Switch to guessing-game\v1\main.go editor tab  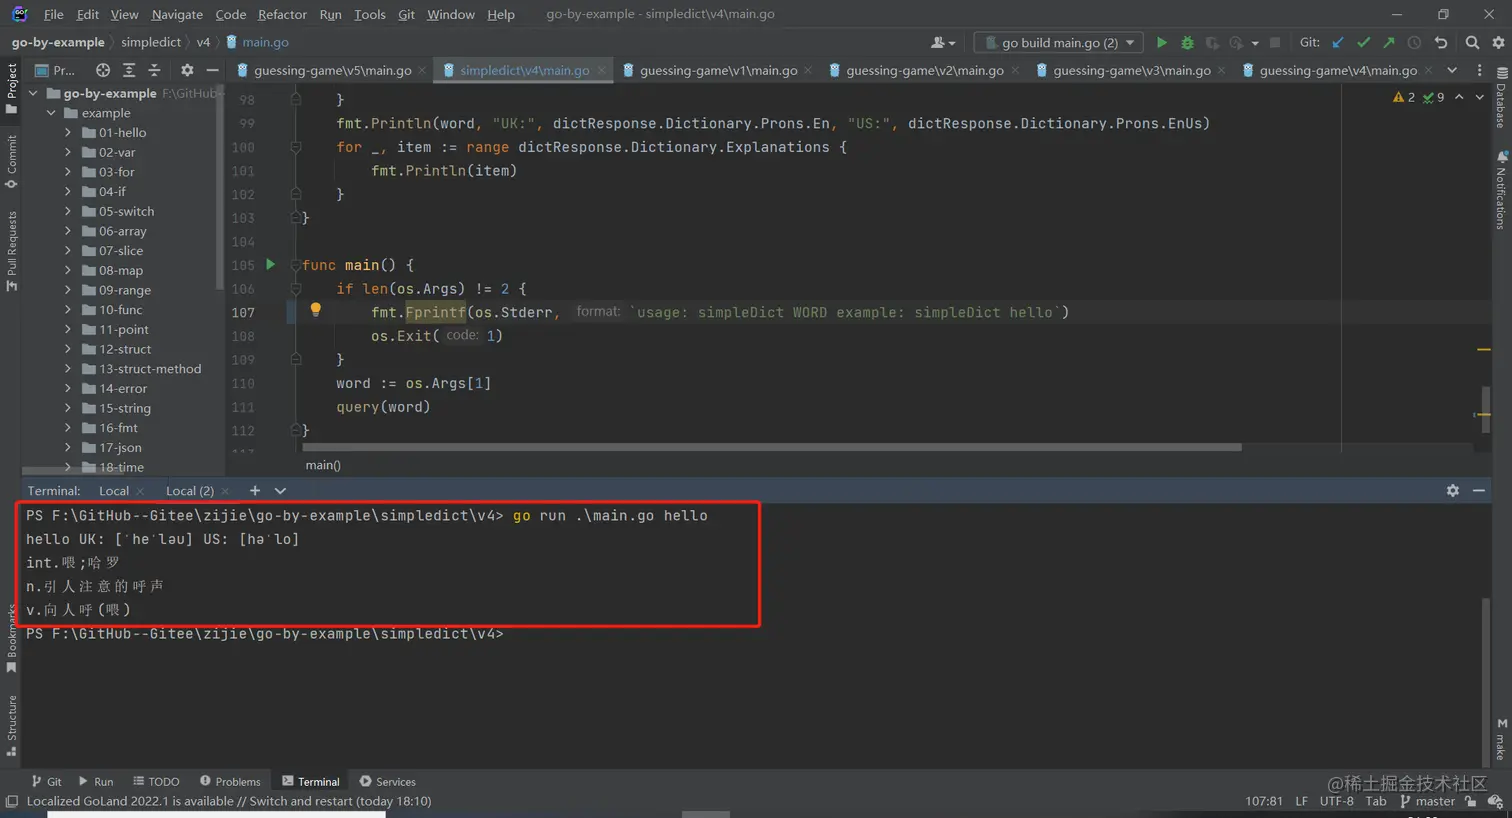(718, 70)
